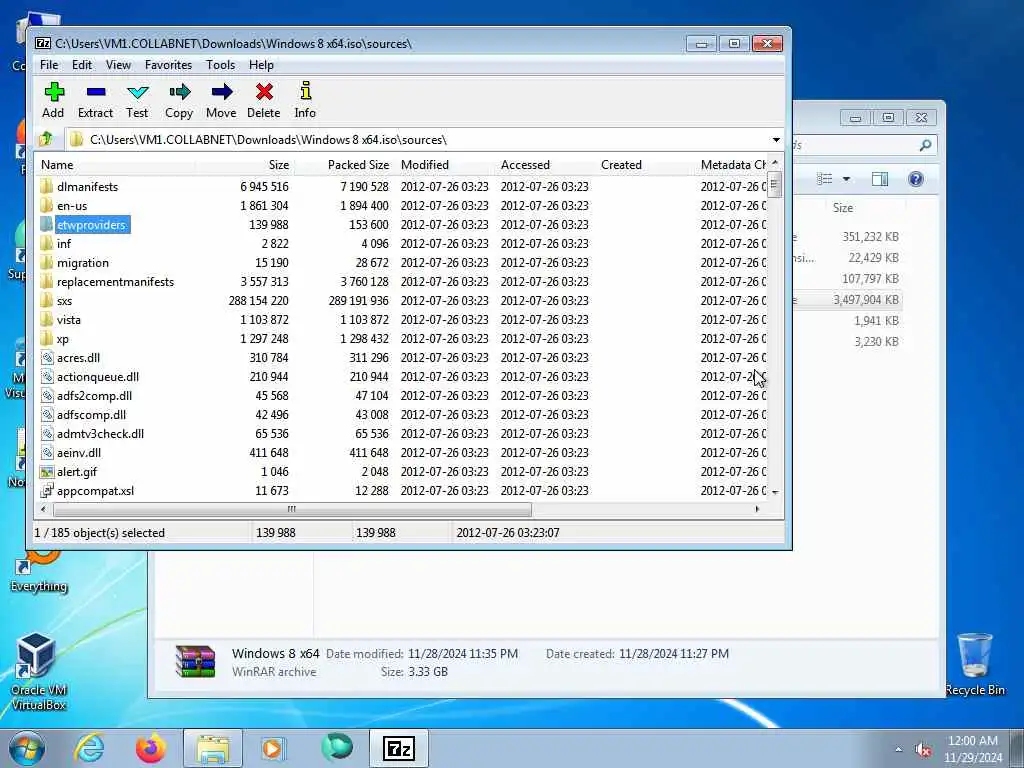Click the Add toolbar icon
This screenshot has width=1024, height=768.
(x=54, y=91)
